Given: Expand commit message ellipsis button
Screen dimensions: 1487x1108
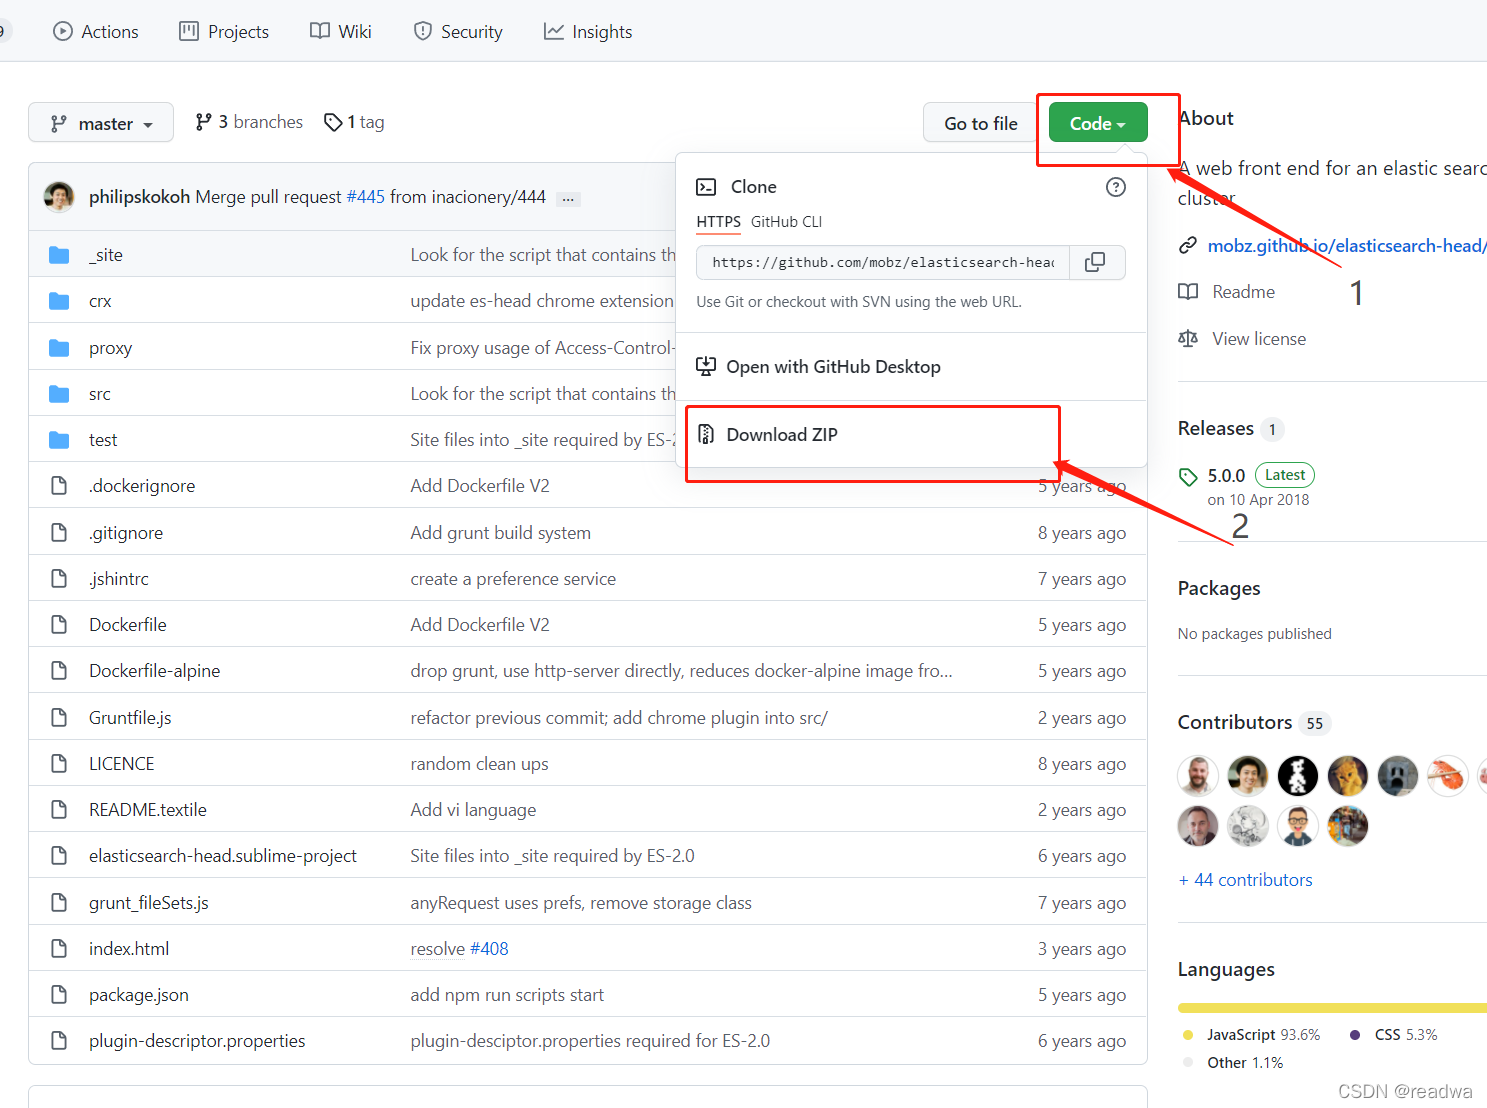Looking at the screenshot, I should (568, 198).
